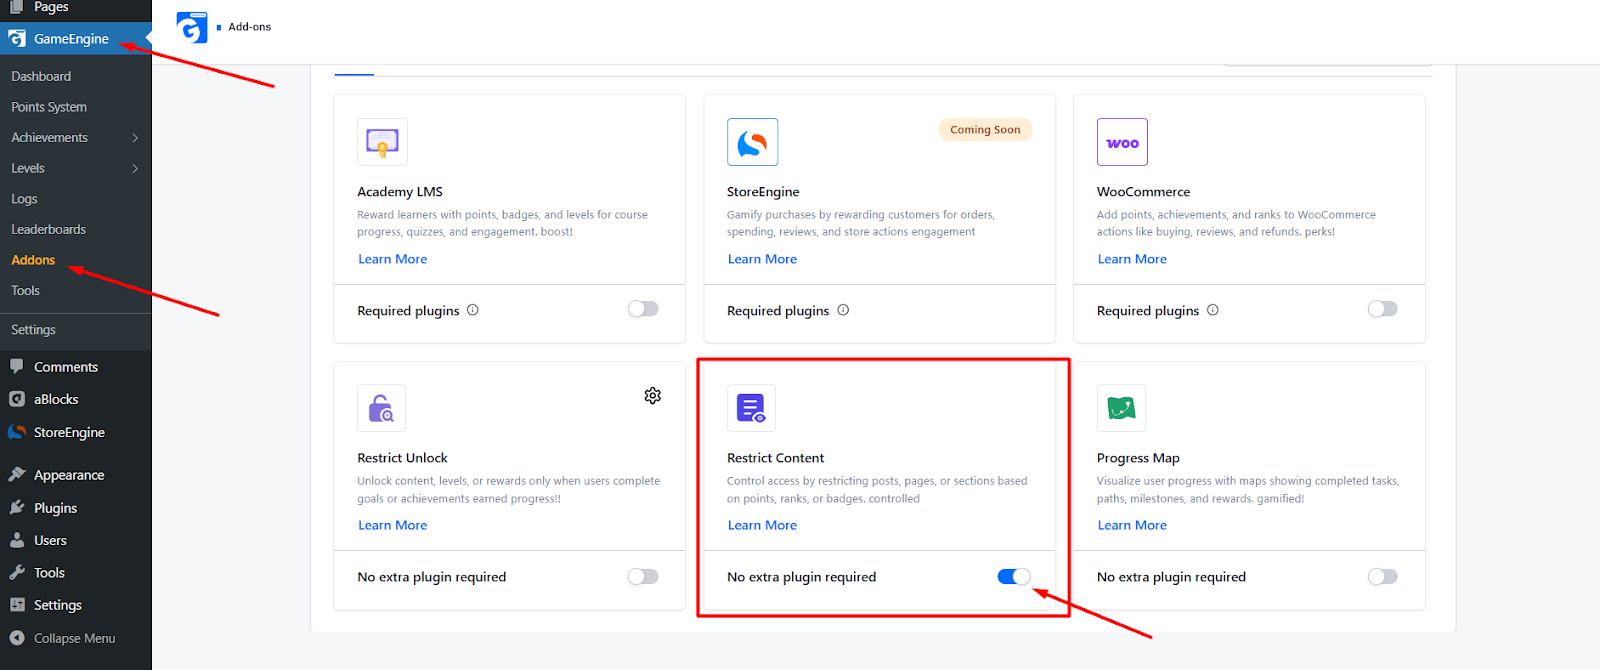Image resolution: width=1600 pixels, height=670 pixels.
Task: Expand the Achievements submenu chevron
Action: tap(135, 138)
